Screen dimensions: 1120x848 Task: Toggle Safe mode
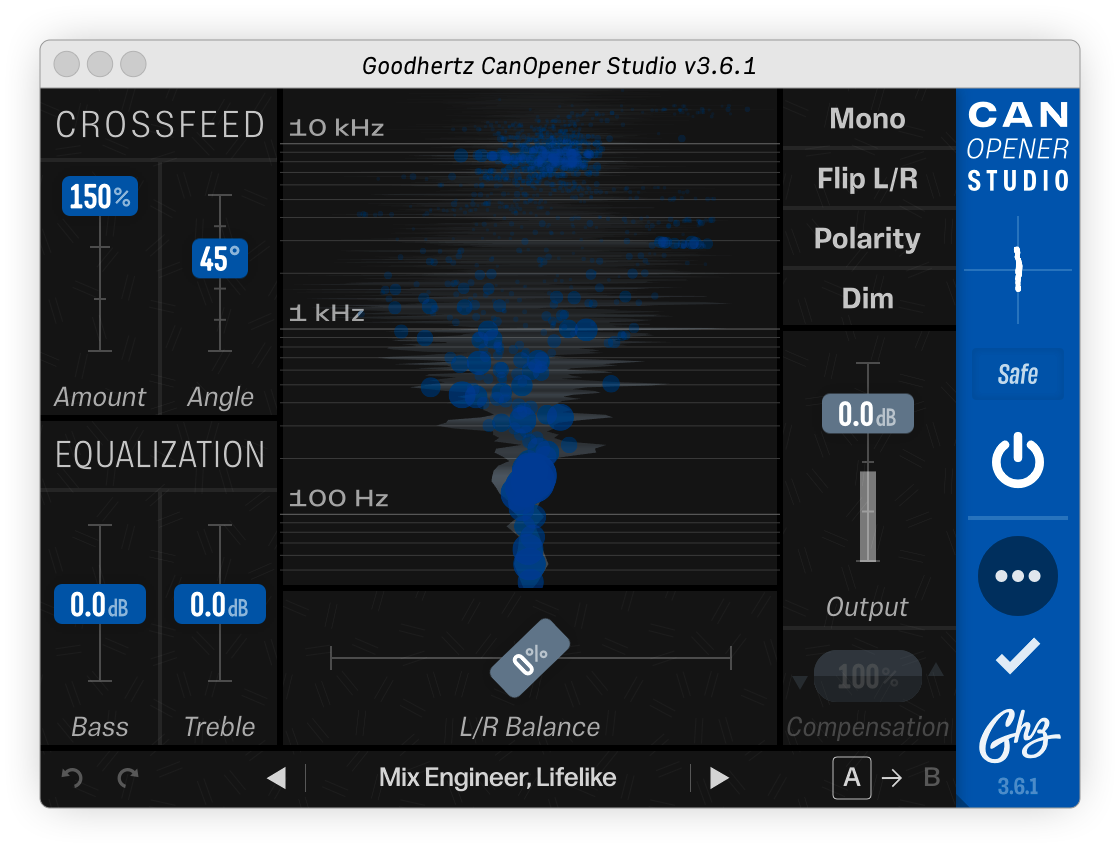[x=1018, y=374]
